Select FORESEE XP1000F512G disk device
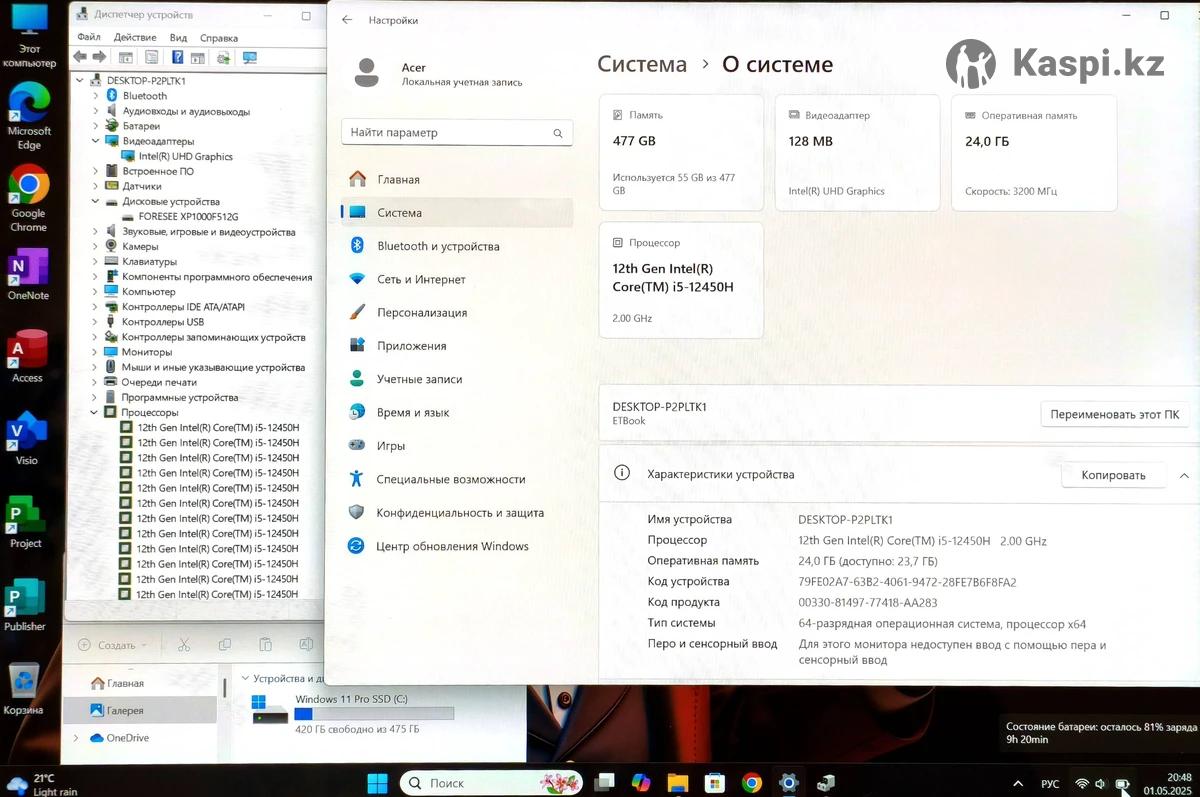Screen dimensions: 1200x797 coord(188,216)
